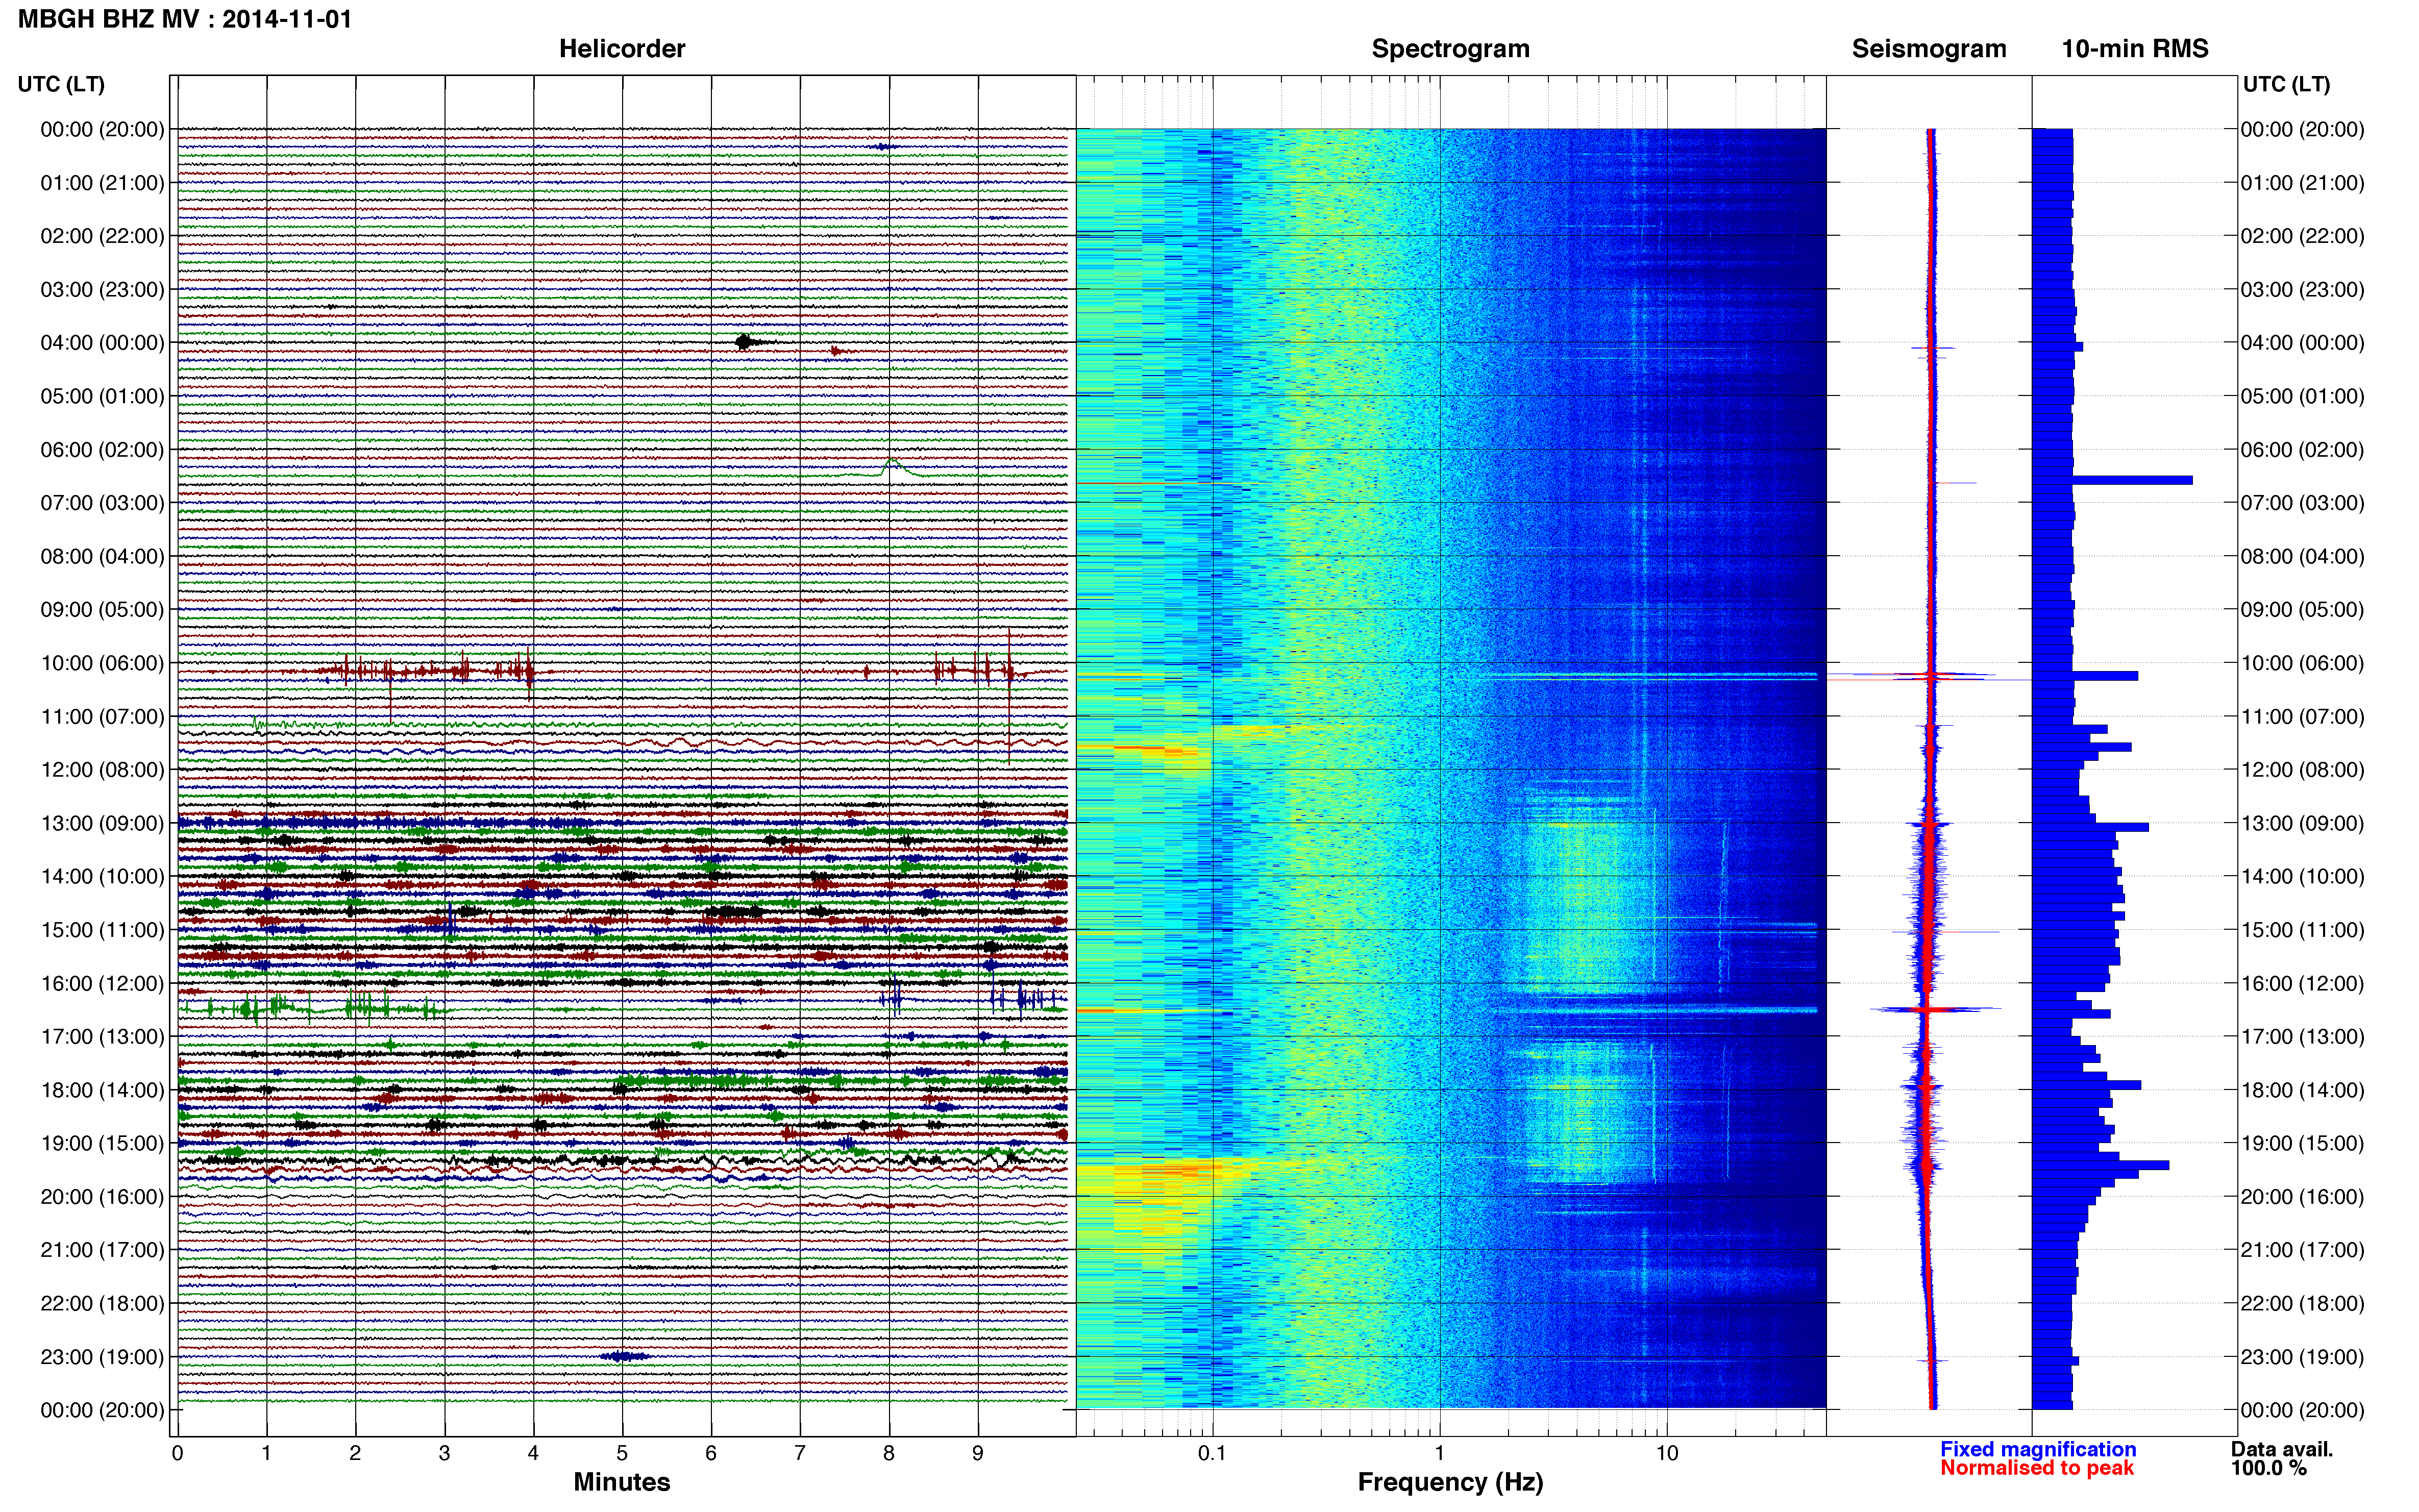The height and width of the screenshot is (1512, 2419).
Task: Click the blue event blob on the 23:00 trace
Action: pos(624,1357)
